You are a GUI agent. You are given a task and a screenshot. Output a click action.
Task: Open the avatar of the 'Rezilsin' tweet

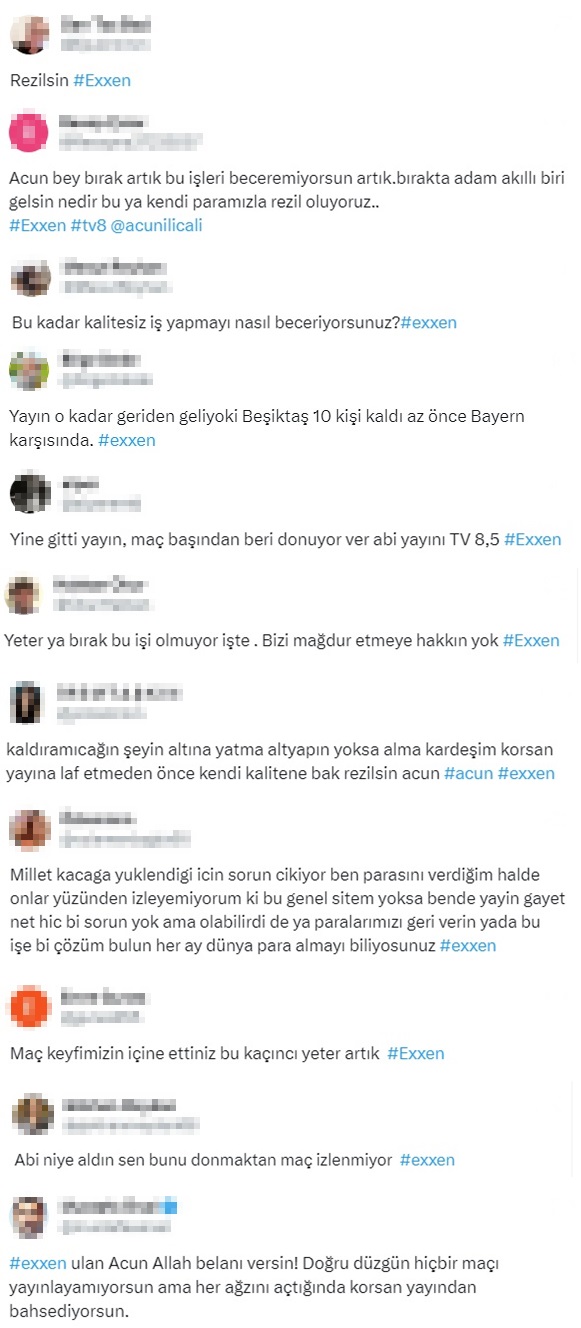tap(29, 32)
